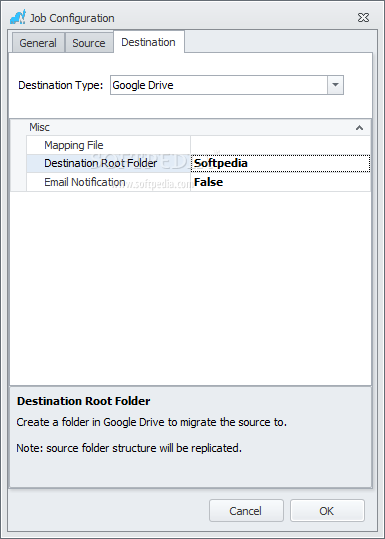Collapse the Misc section chevron
385x539 pixels.
click(360, 128)
